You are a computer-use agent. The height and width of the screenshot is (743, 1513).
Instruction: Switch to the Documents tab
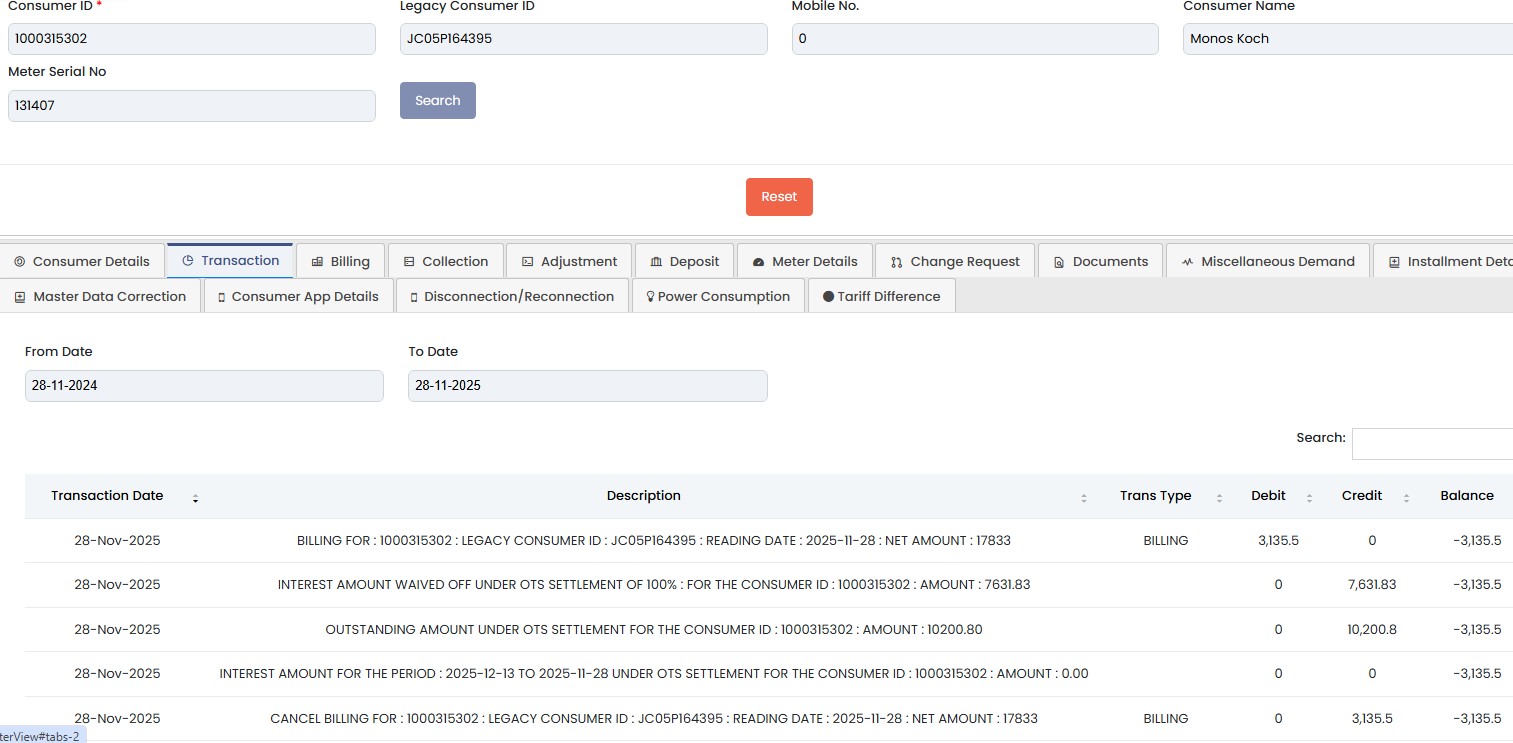pyautogui.click(x=1100, y=261)
